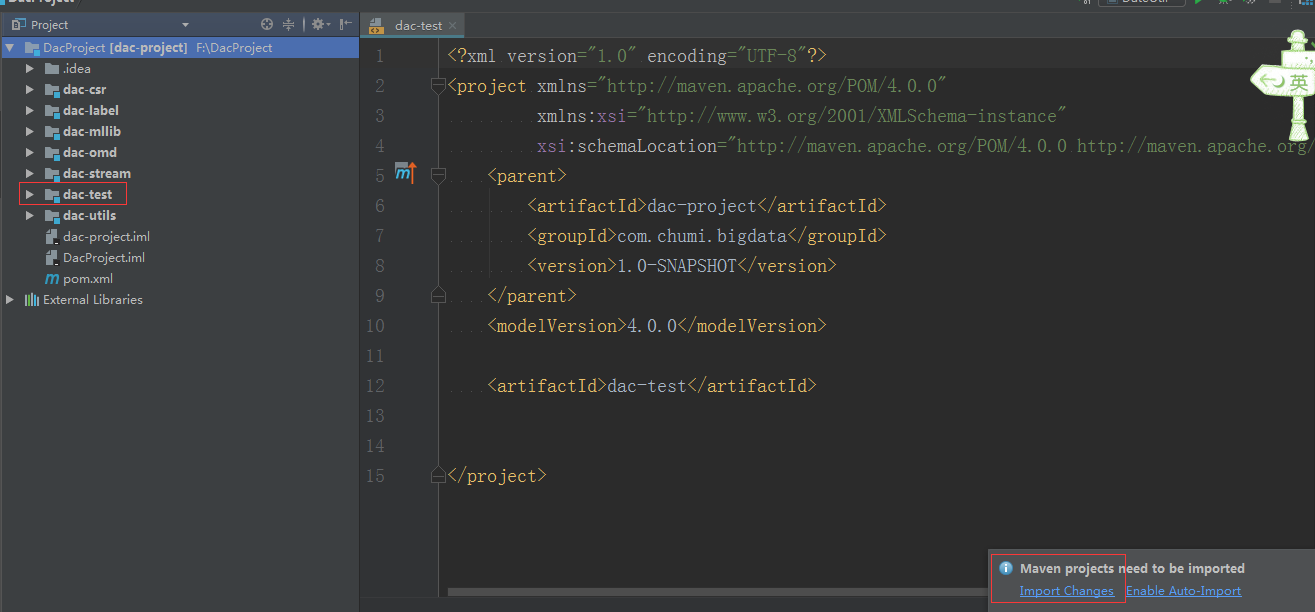Click the dac-label folder icon
Viewport: 1315px width, 612px height.
click(x=52, y=111)
